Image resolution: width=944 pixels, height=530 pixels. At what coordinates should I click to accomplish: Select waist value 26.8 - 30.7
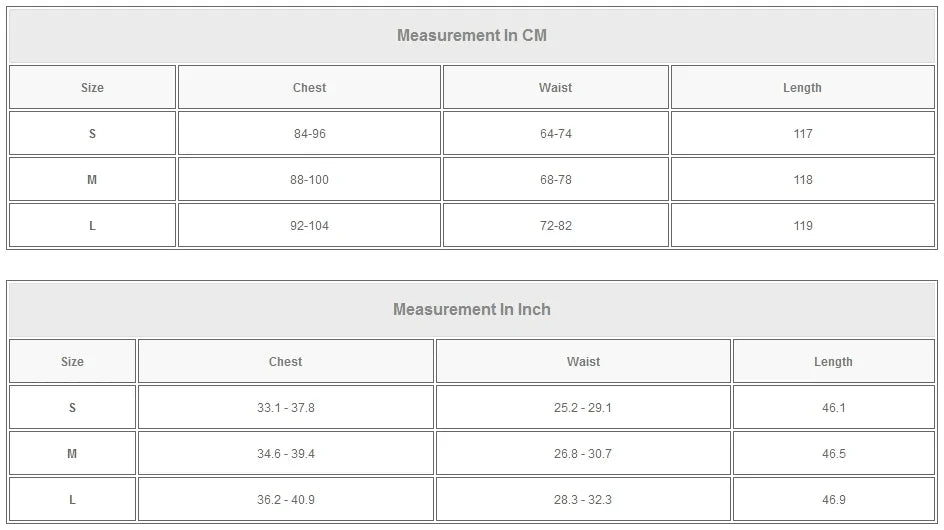pos(583,454)
